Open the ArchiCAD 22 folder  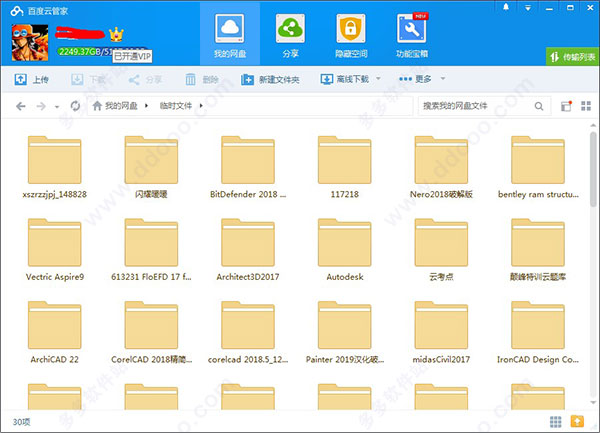tap(54, 332)
